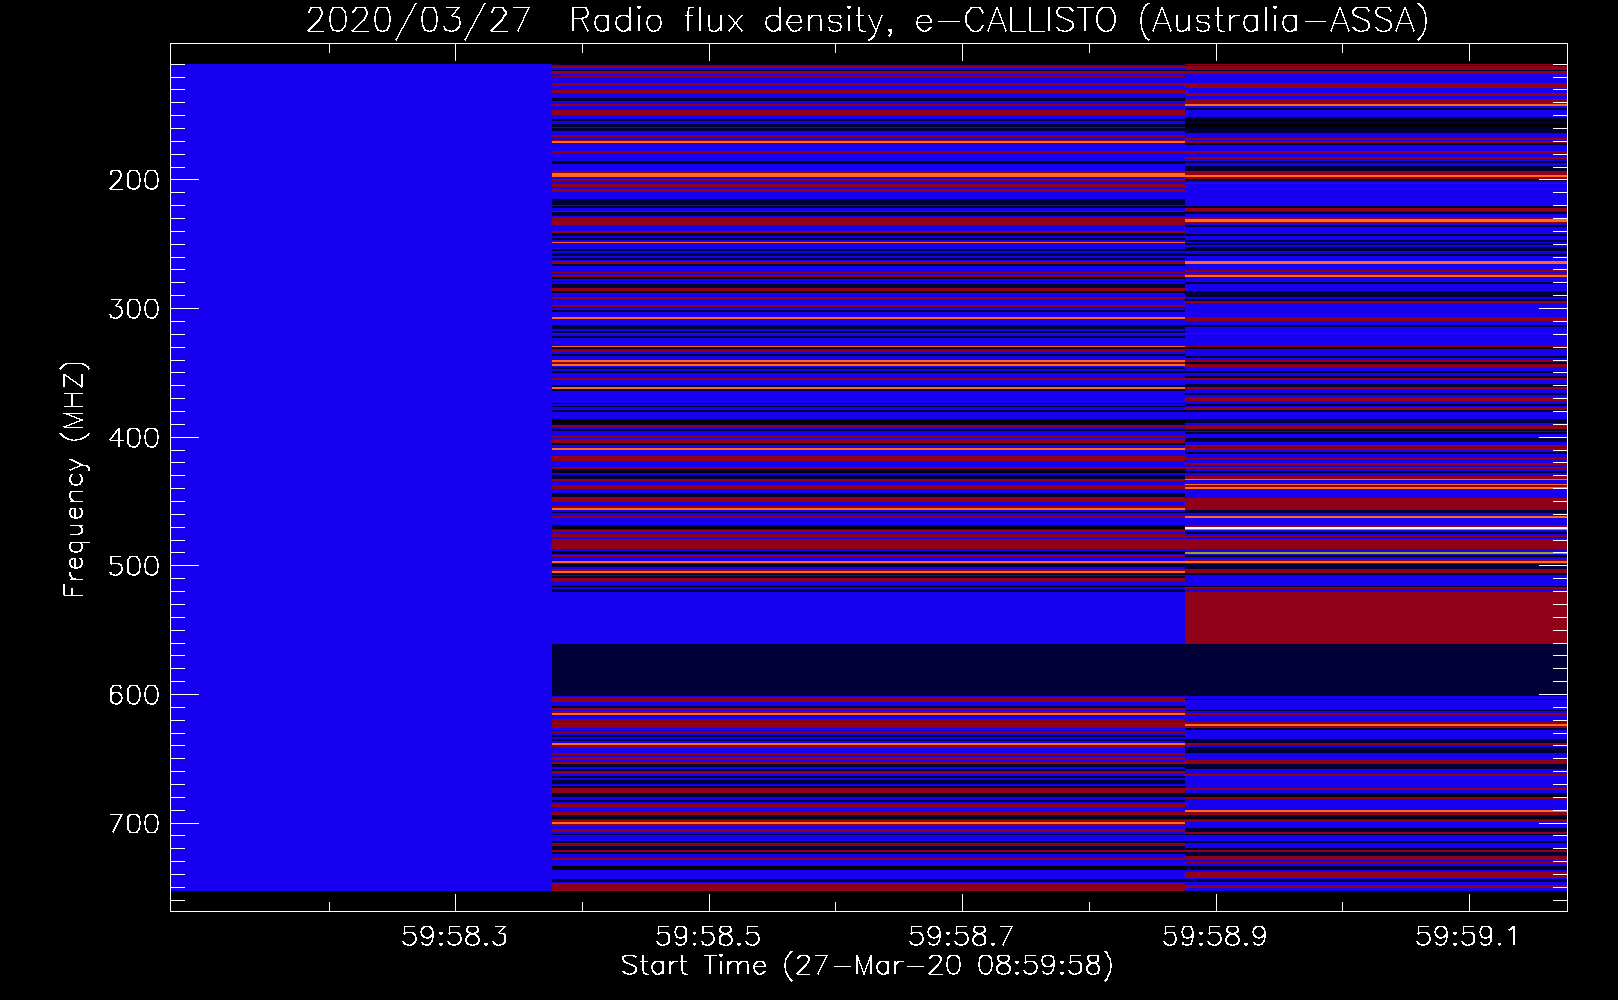
Task: Click the solid blue block at the spectrogram's start
Action: click(x=361, y=477)
